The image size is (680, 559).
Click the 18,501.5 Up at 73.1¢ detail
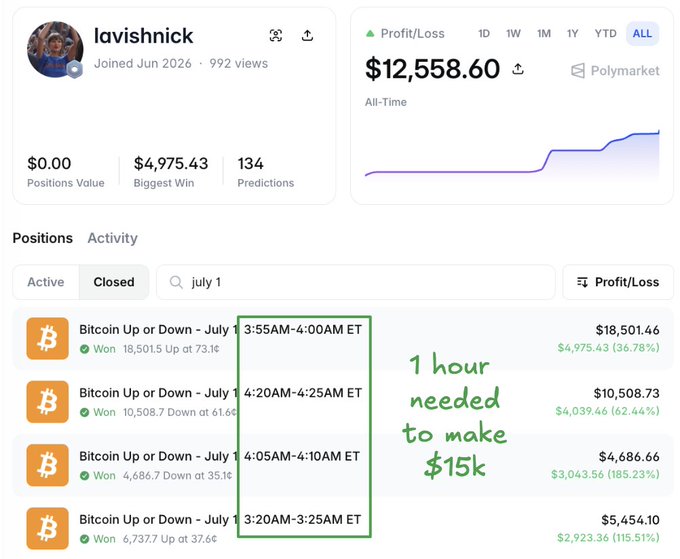pyautogui.click(x=171, y=349)
